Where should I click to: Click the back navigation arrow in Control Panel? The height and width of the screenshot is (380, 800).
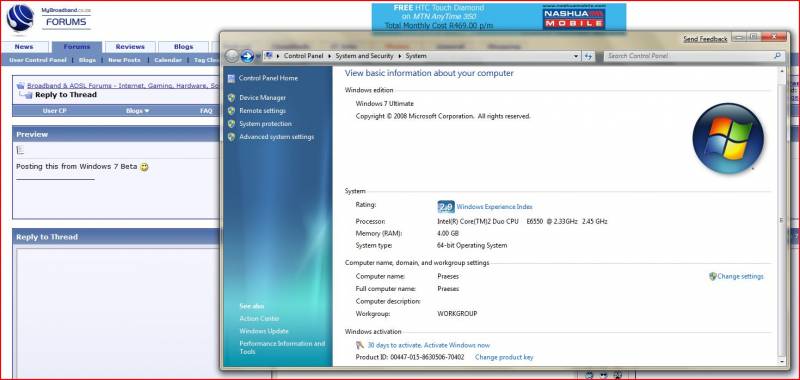(232, 56)
